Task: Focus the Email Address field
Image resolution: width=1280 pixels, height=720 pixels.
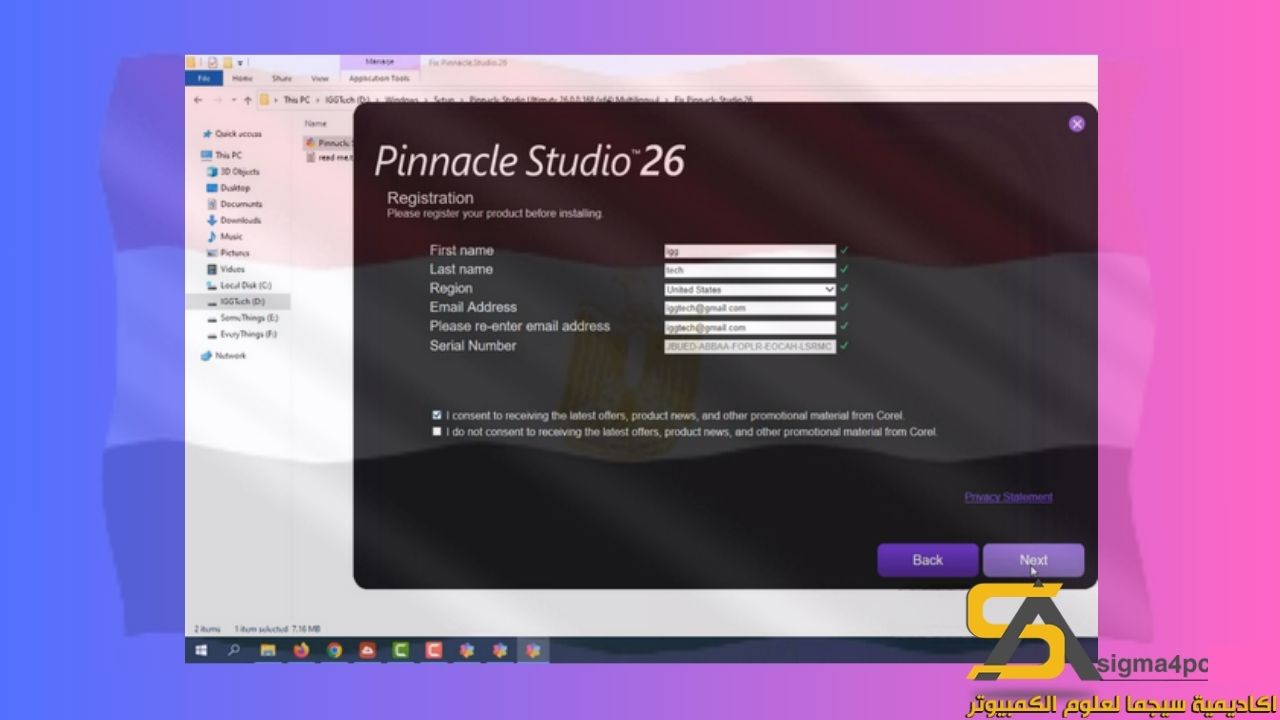Action: (x=749, y=308)
